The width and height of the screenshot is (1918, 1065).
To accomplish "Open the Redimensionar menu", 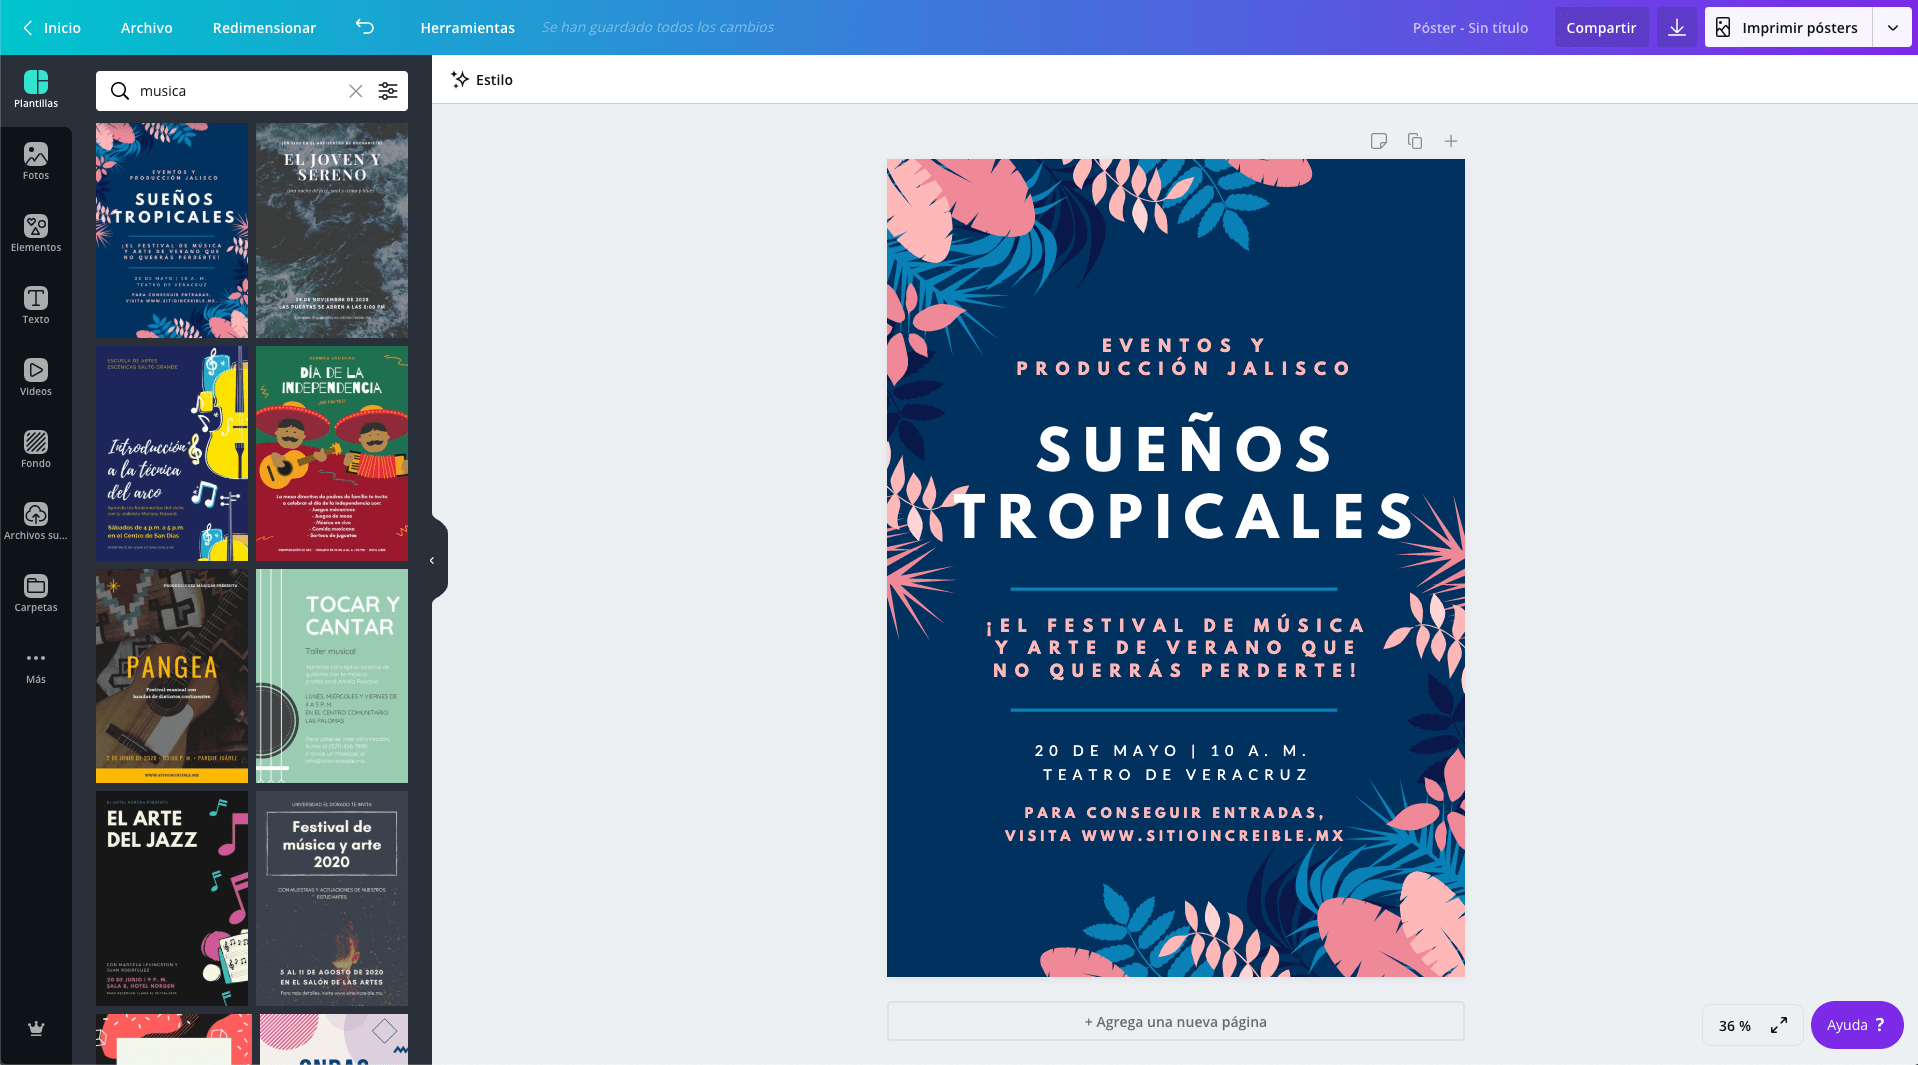I will (x=263, y=27).
